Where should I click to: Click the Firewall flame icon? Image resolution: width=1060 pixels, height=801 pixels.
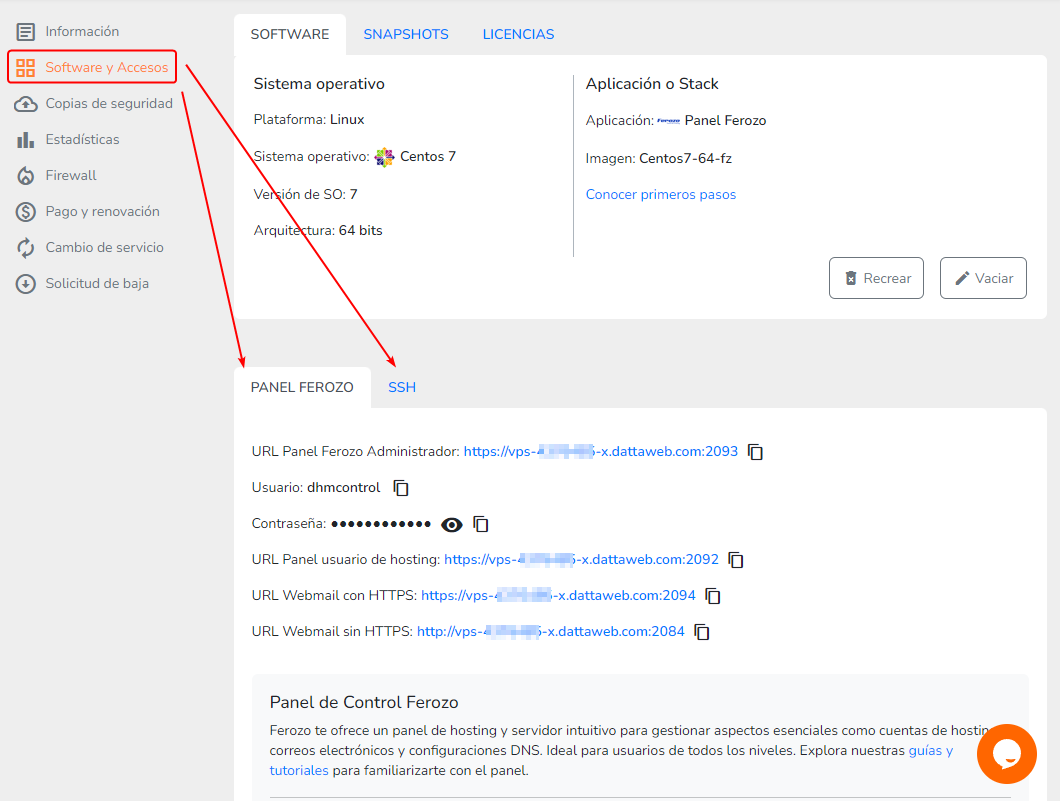coord(26,176)
